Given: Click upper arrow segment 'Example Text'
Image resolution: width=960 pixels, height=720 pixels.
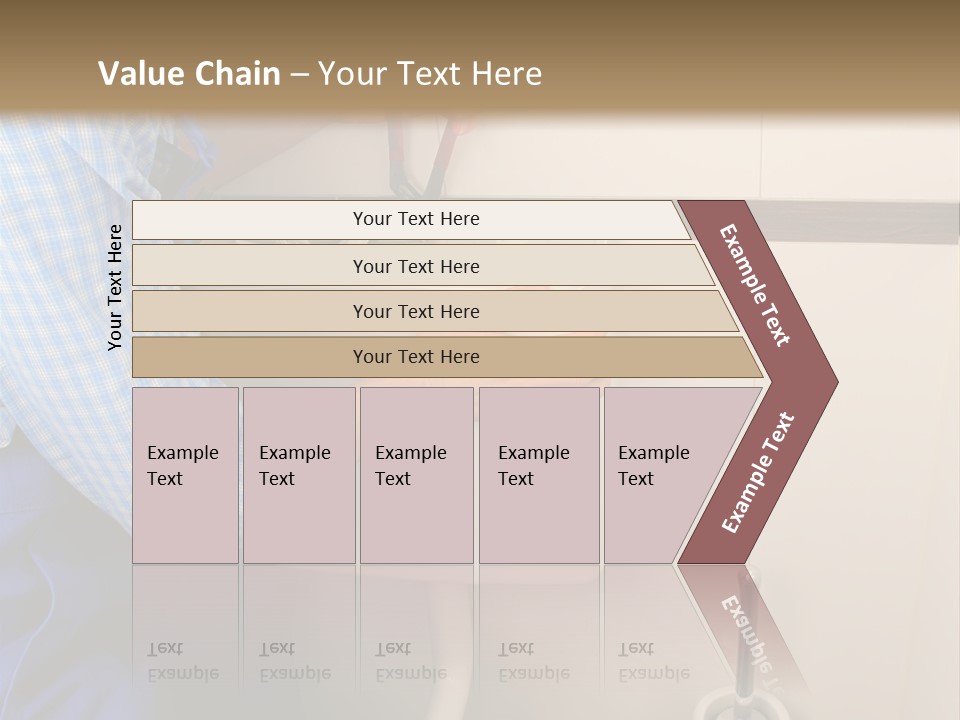Looking at the screenshot, I should pos(754,285).
